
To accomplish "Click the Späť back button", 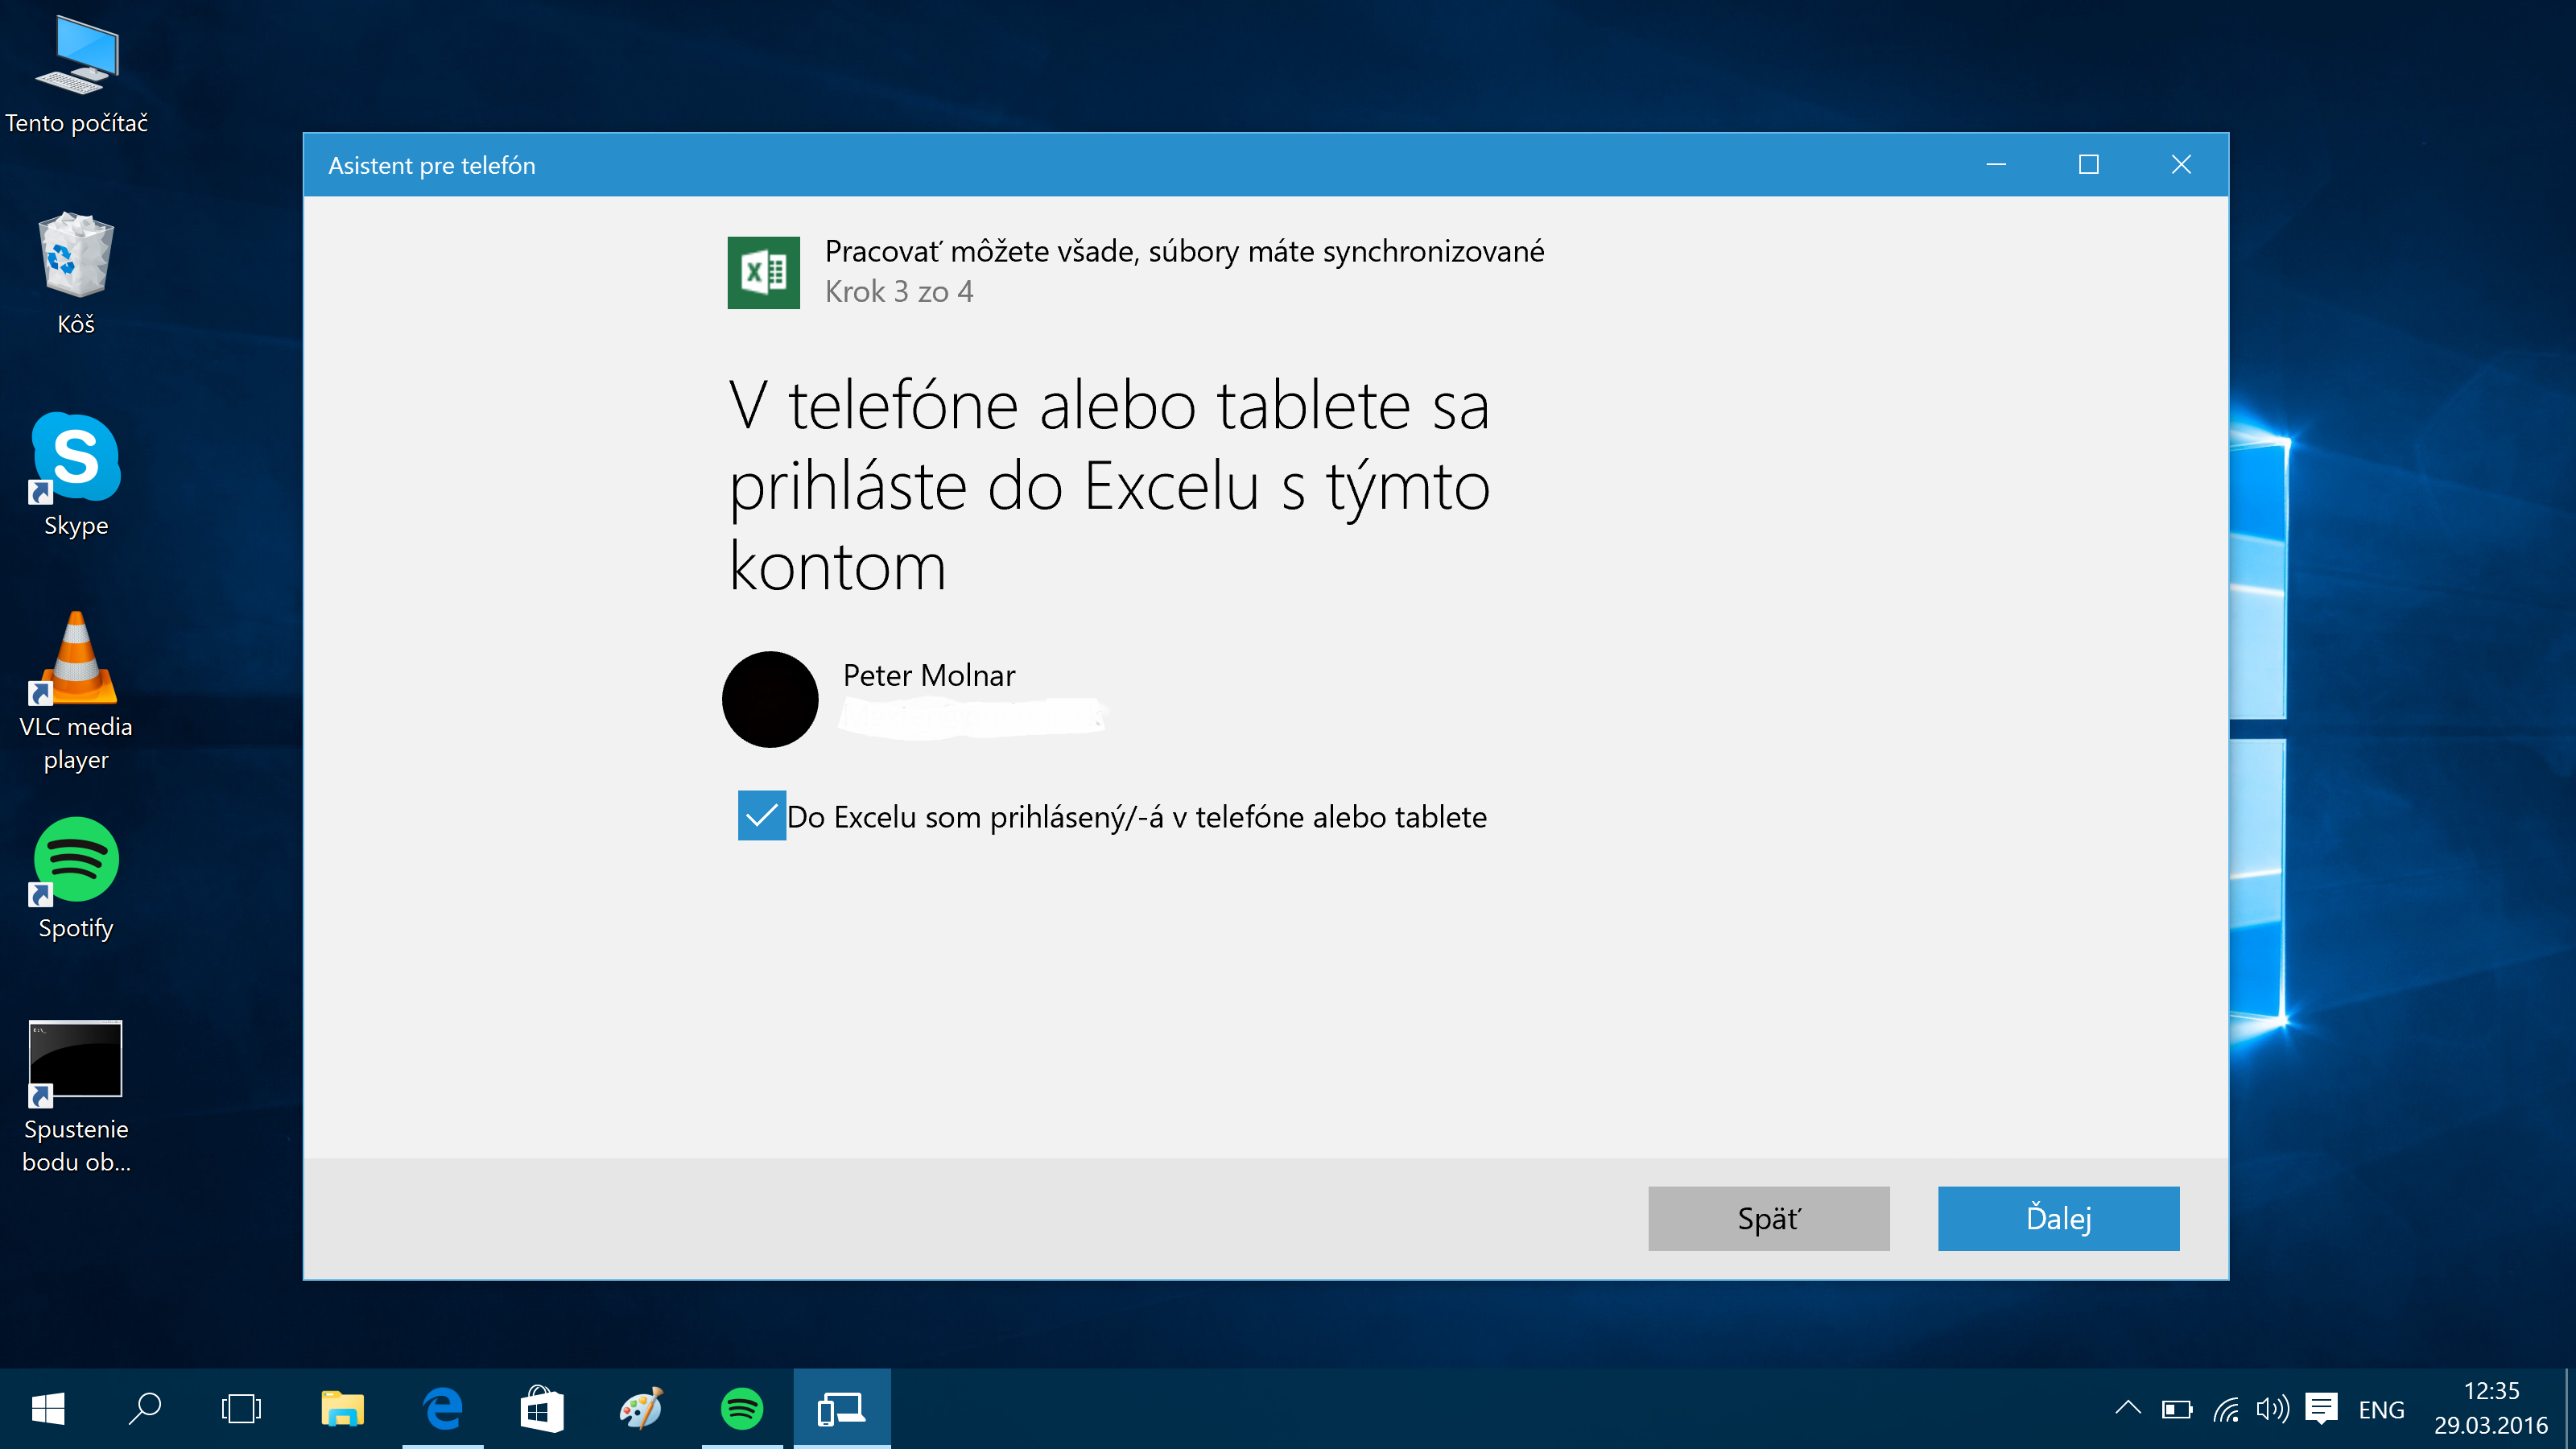I will point(1768,1218).
